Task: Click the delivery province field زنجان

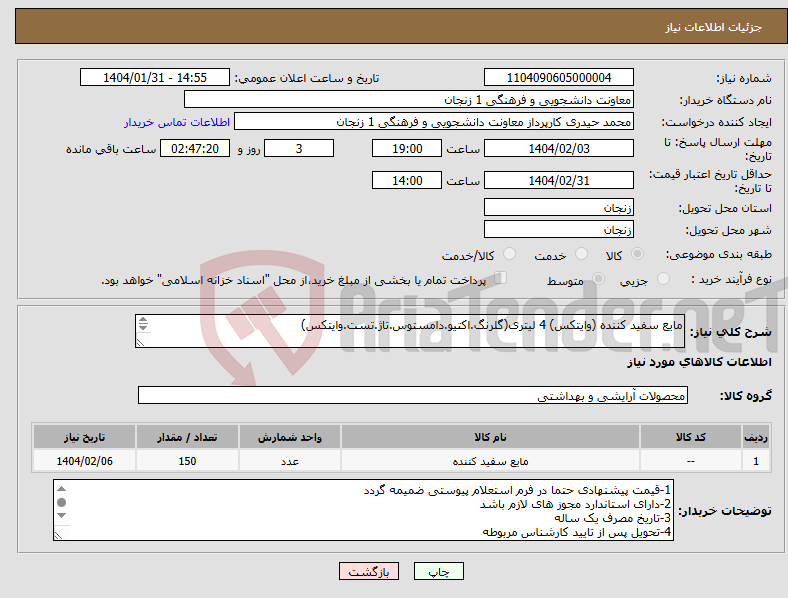Action: coord(559,208)
